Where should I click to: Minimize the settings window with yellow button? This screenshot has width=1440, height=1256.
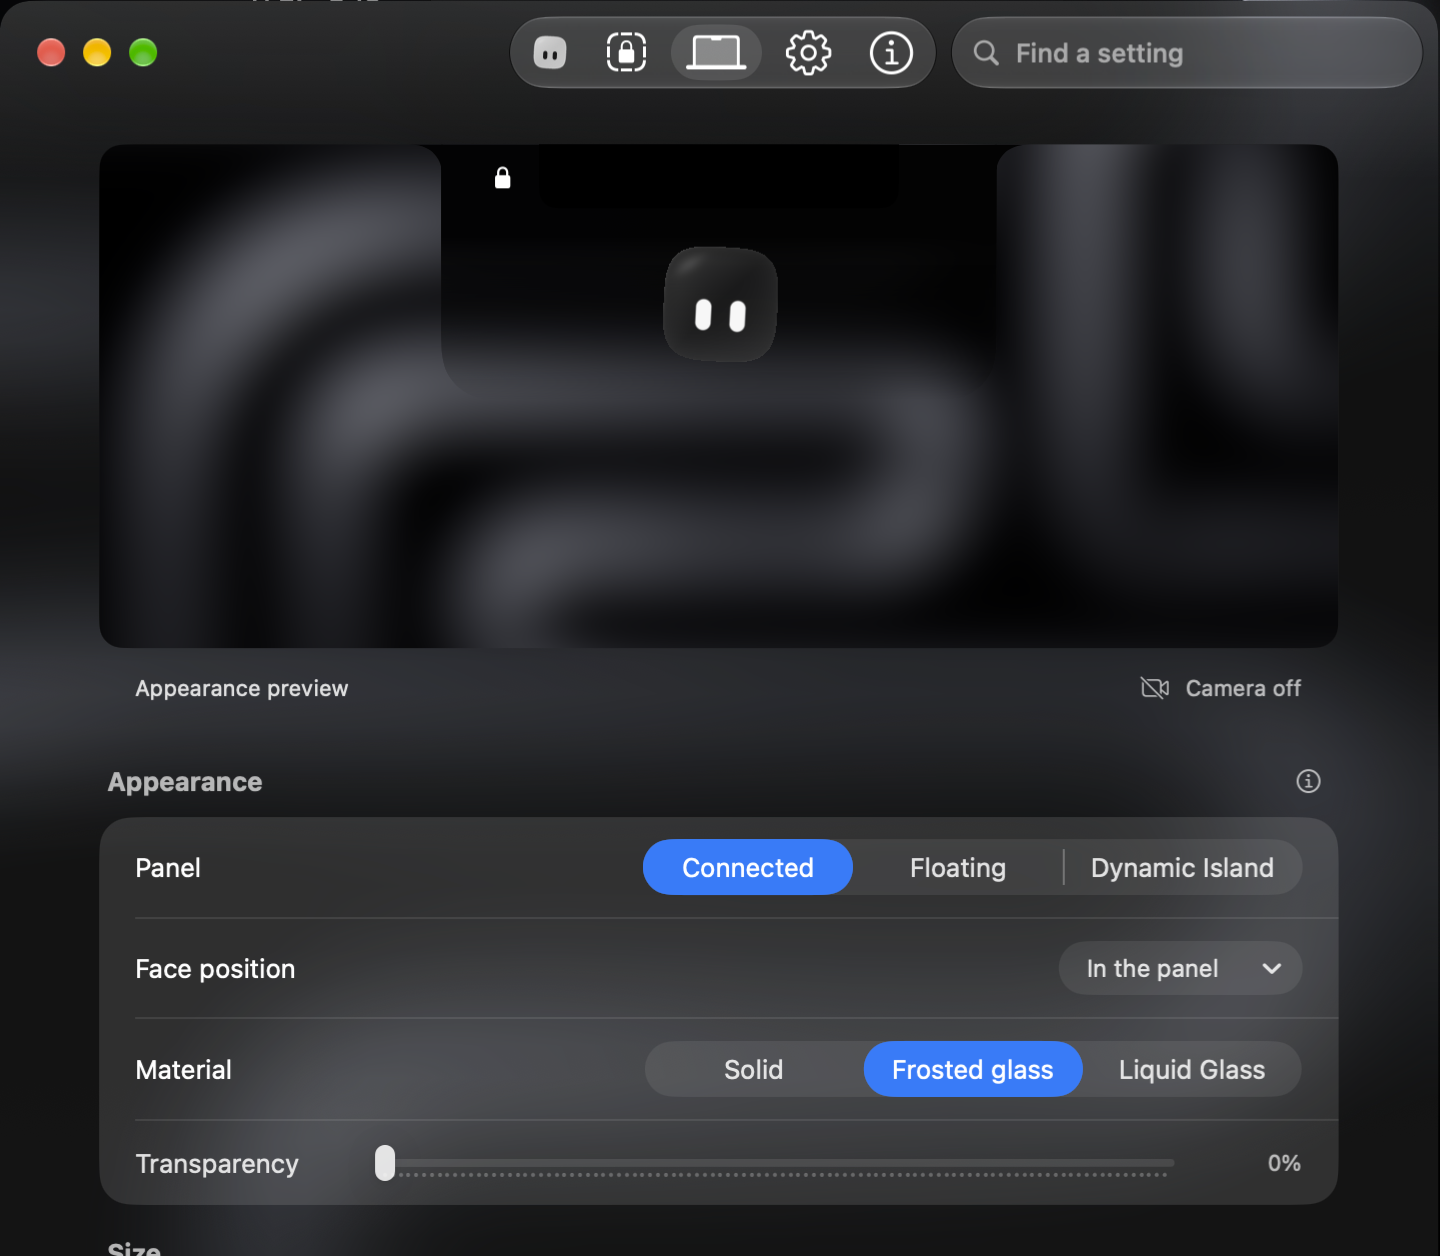97,52
